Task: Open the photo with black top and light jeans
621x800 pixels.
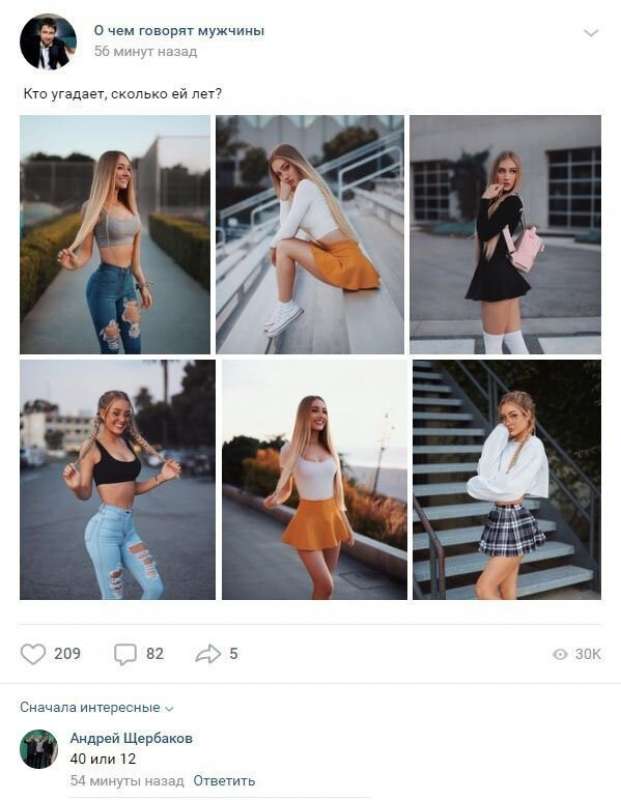Action: (117, 480)
